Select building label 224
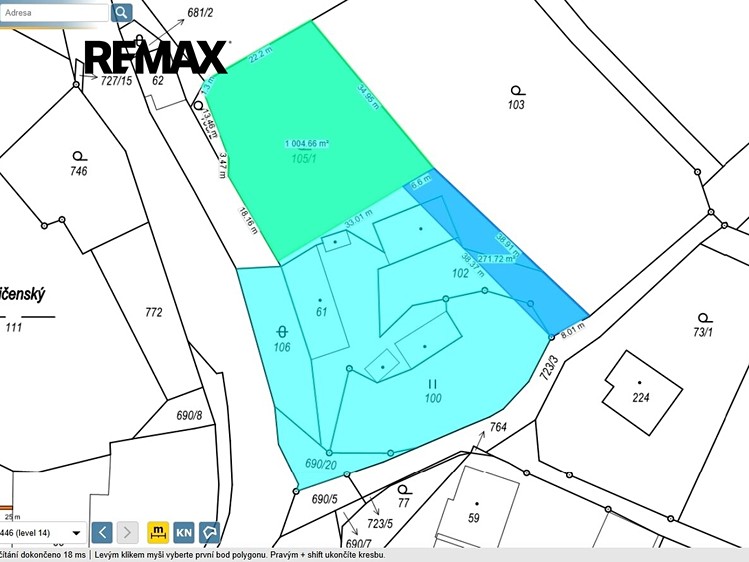 point(641,397)
